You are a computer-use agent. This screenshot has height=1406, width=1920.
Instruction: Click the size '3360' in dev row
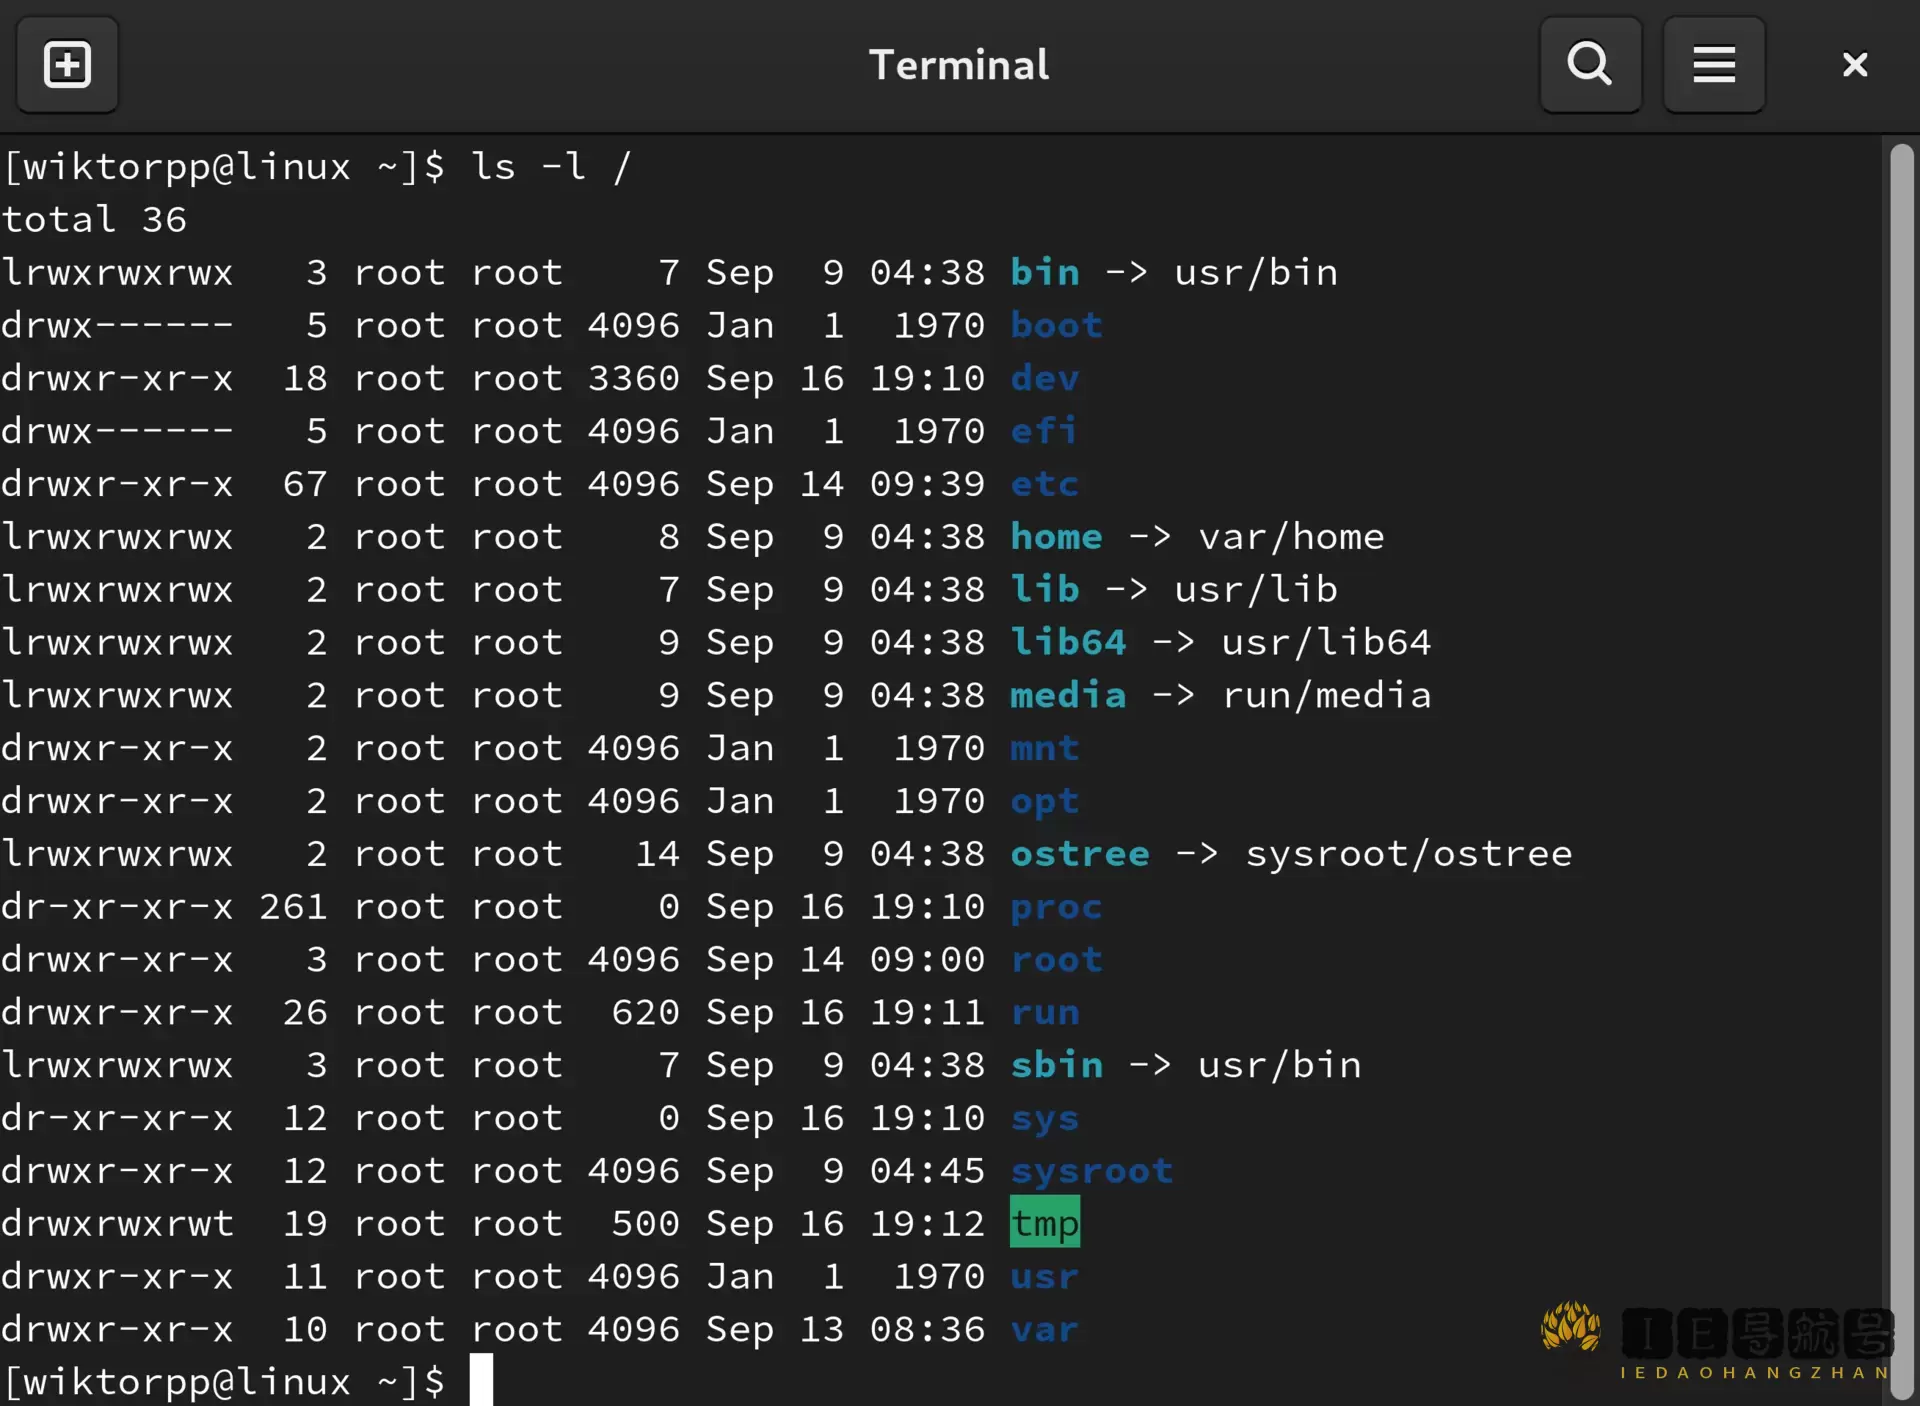pyautogui.click(x=634, y=378)
